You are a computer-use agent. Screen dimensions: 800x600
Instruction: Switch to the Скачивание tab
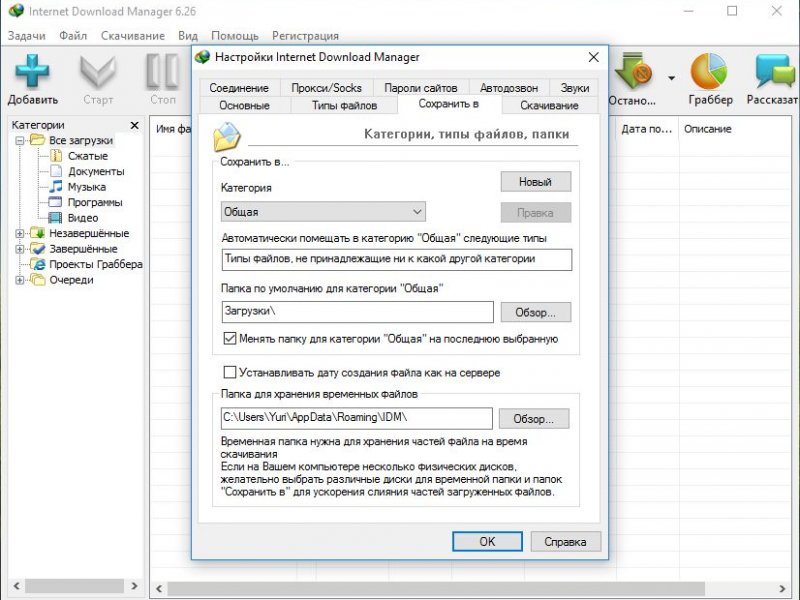pos(549,106)
